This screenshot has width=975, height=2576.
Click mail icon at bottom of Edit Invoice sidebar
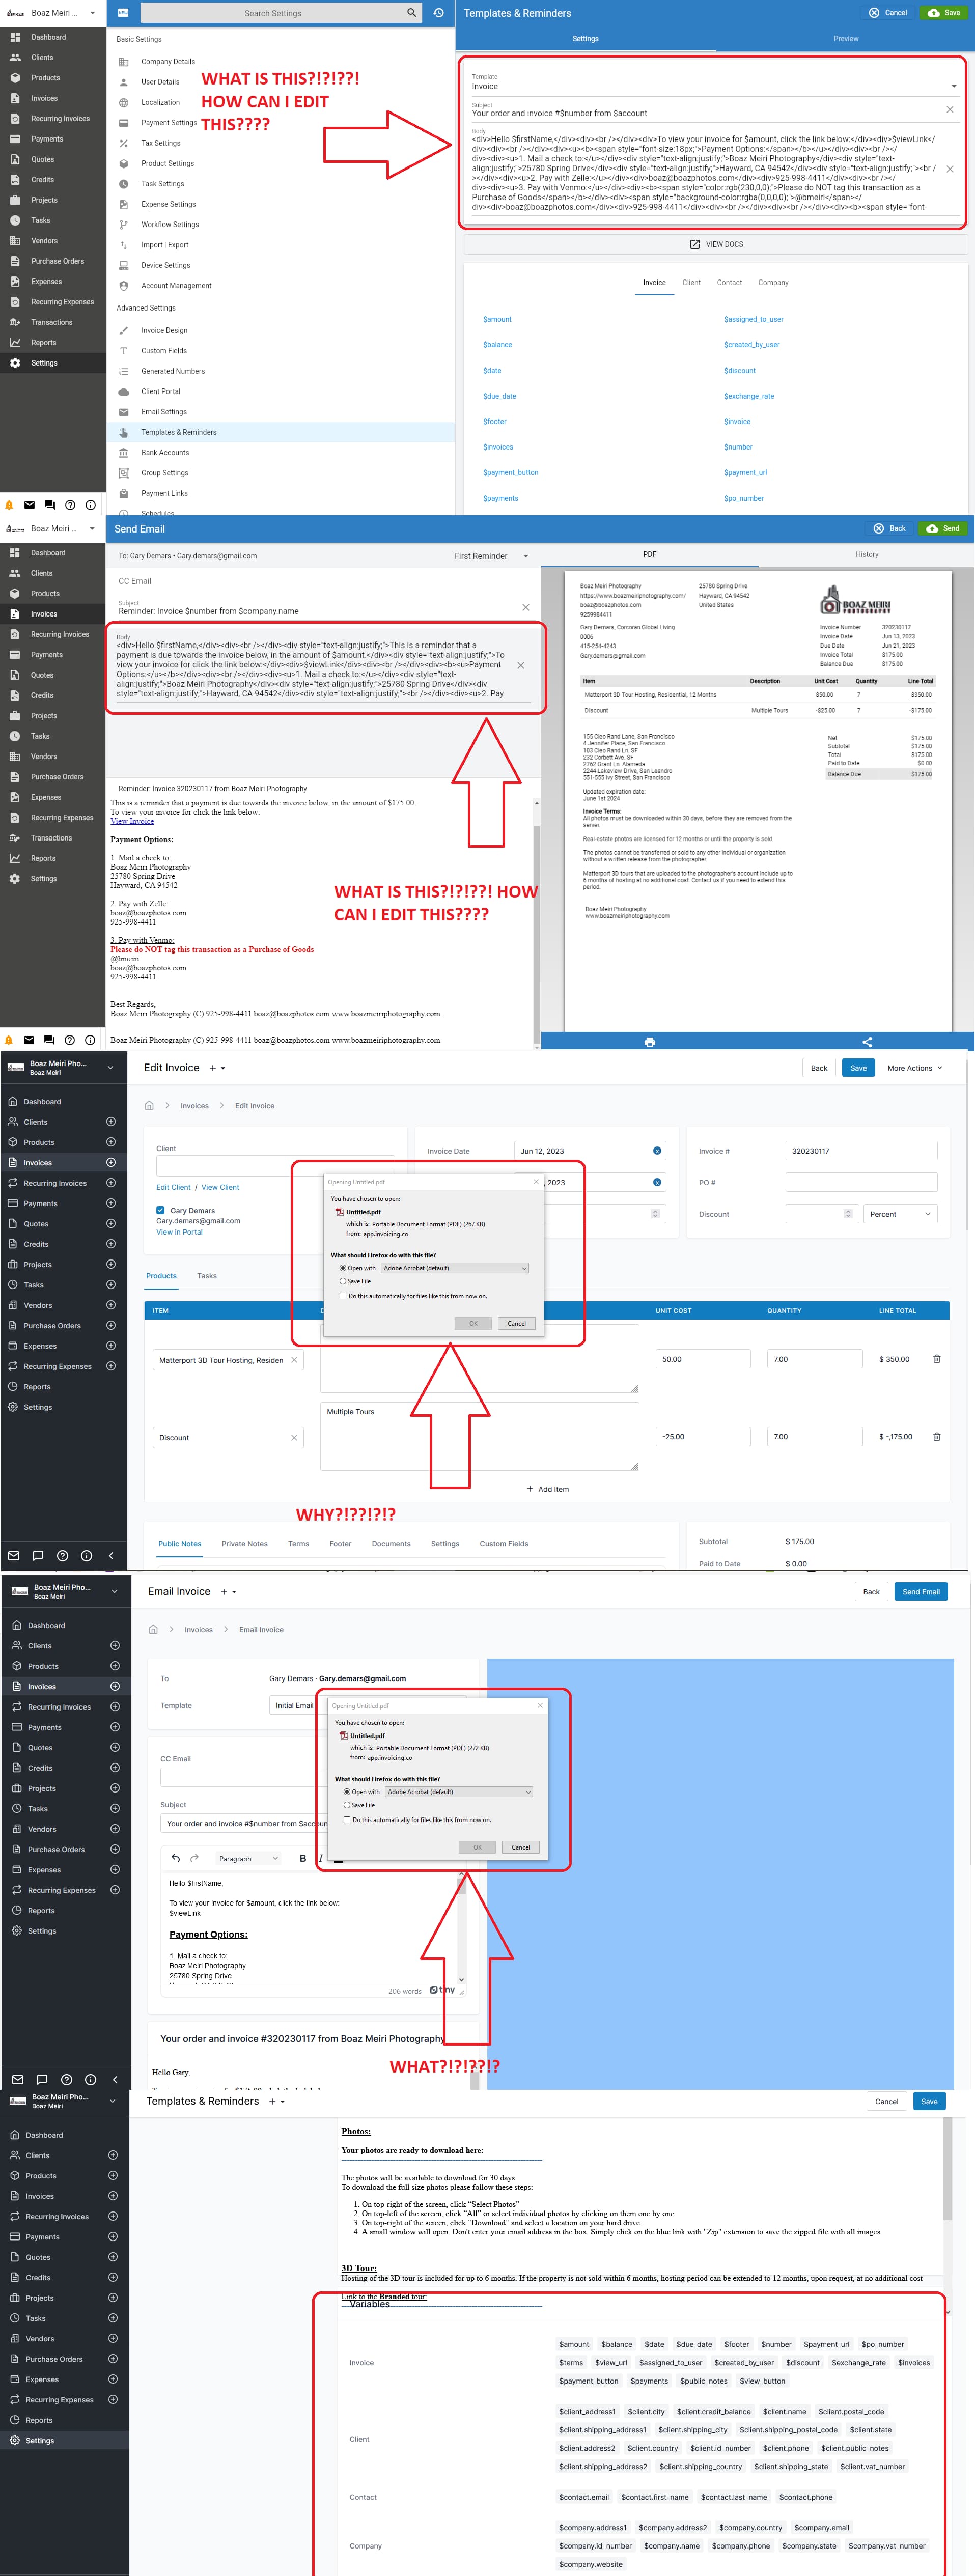coord(14,1555)
